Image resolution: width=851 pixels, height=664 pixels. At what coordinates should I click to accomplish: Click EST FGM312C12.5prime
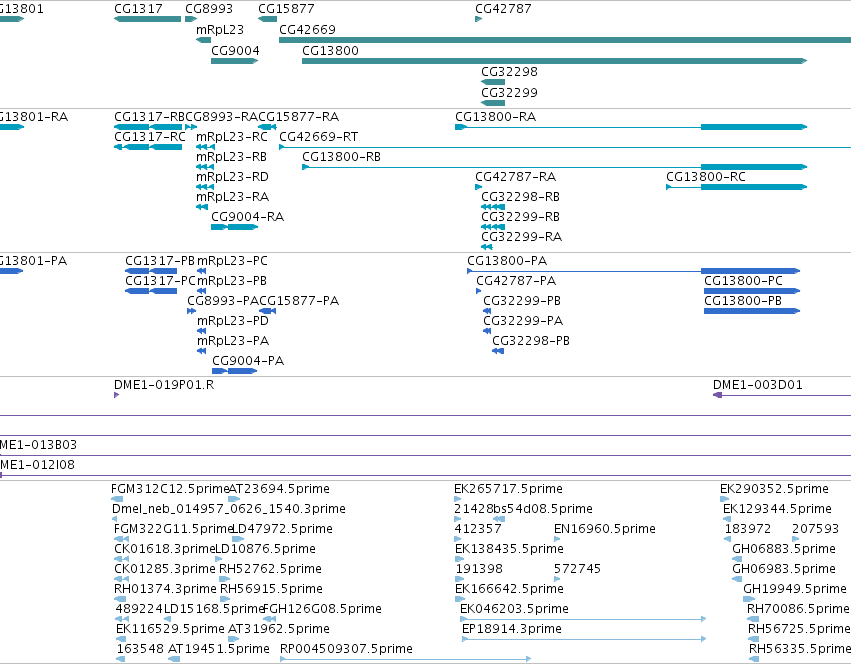point(170,489)
